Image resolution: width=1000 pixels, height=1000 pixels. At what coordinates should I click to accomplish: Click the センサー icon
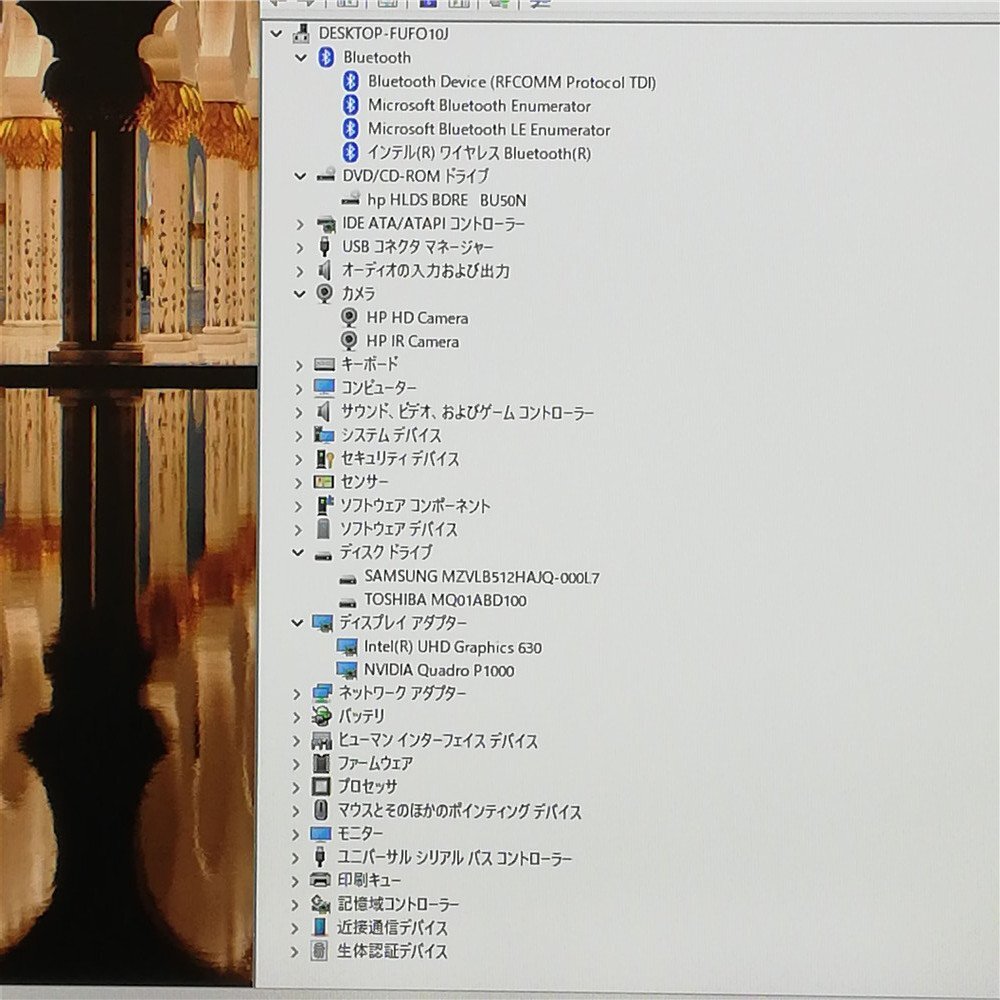[323, 482]
